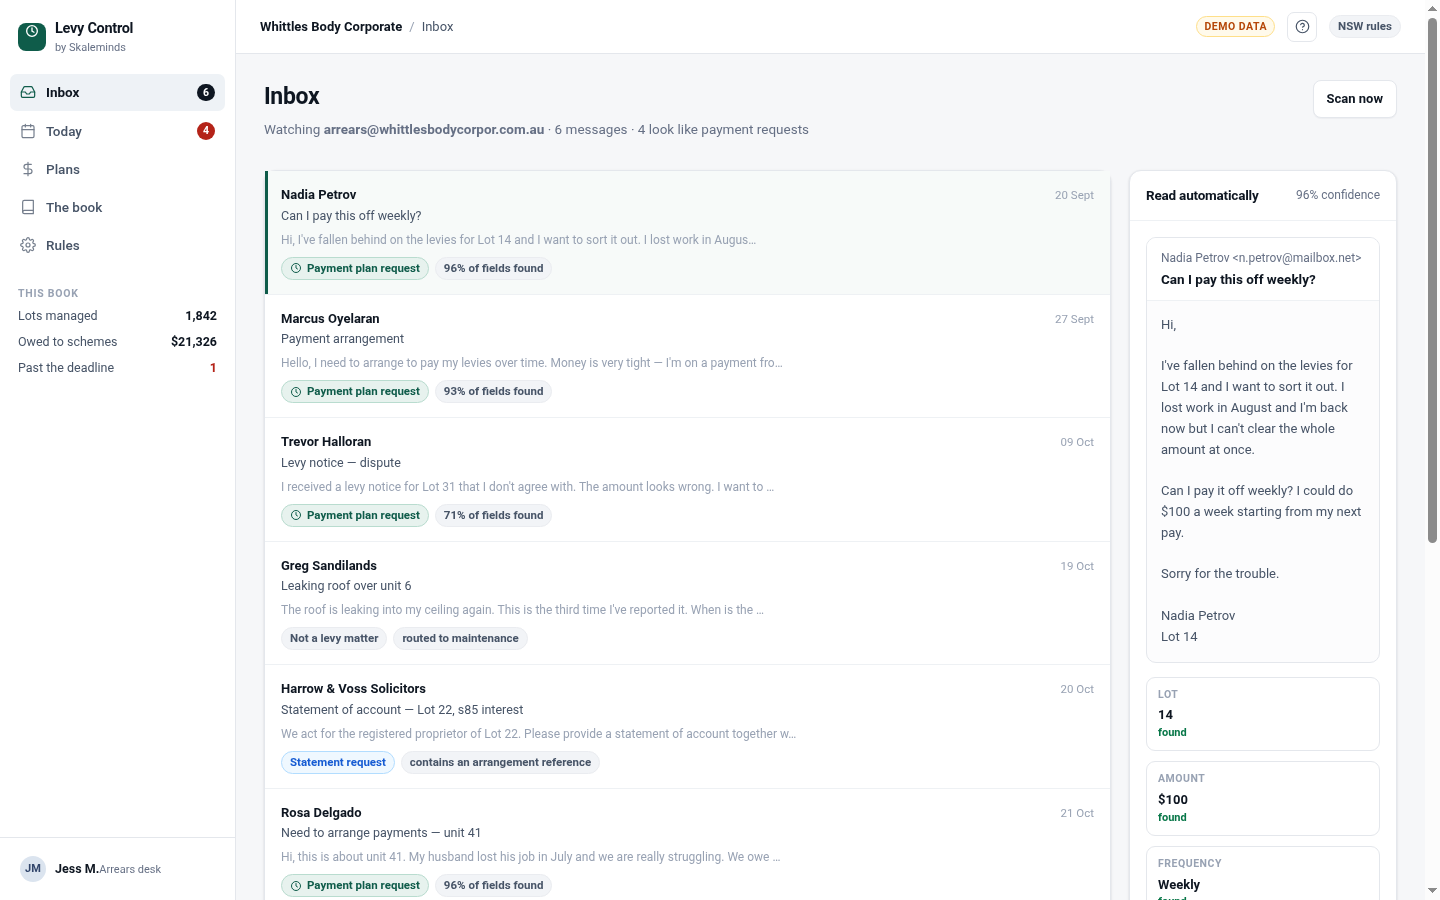Click the page vertical scrollbar
The width and height of the screenshot is (1440, 900).
tap(1432, 280)
